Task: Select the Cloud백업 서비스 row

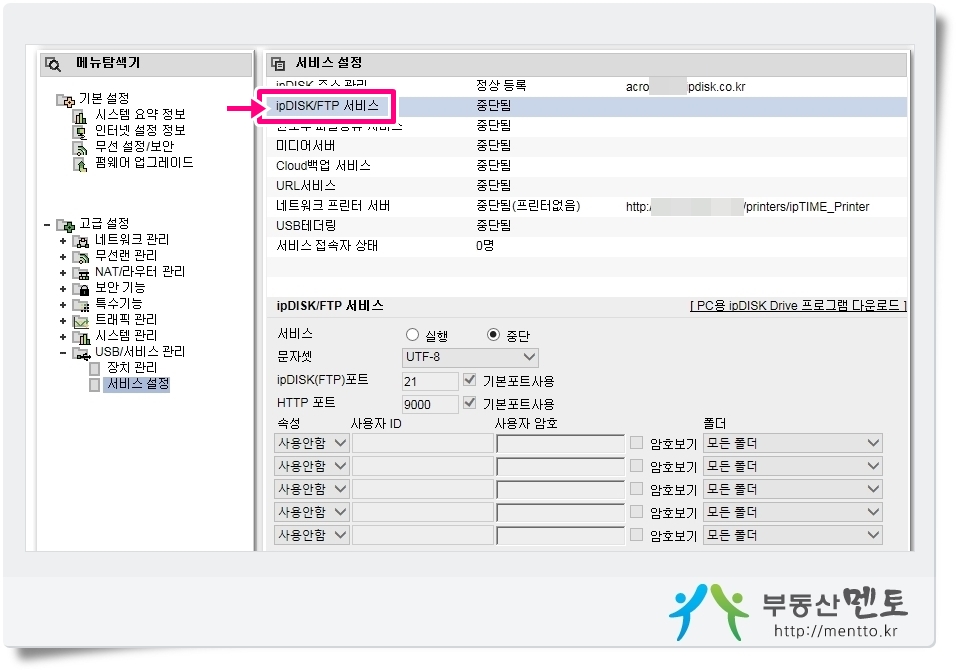Action: point(587,166)
